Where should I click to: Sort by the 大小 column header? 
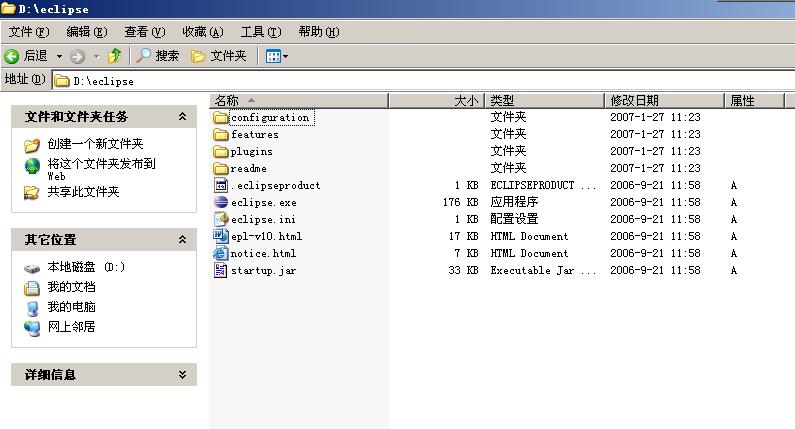click(x=437, y=100)
